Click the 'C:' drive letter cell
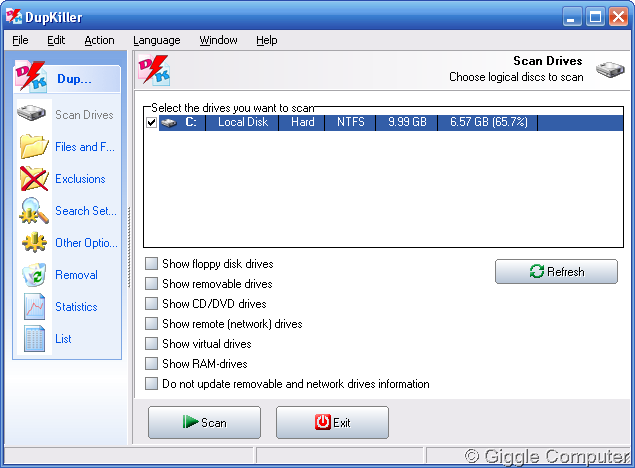The width and height of the screenshot is (635, 468). click(191, 122)
